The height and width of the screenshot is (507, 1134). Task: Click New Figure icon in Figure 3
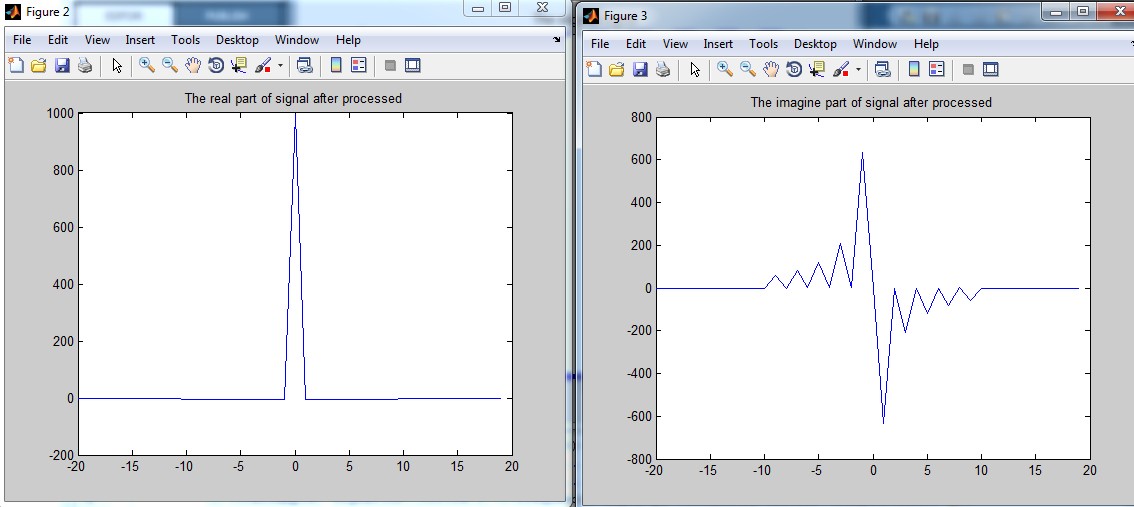tap(594, 69)
